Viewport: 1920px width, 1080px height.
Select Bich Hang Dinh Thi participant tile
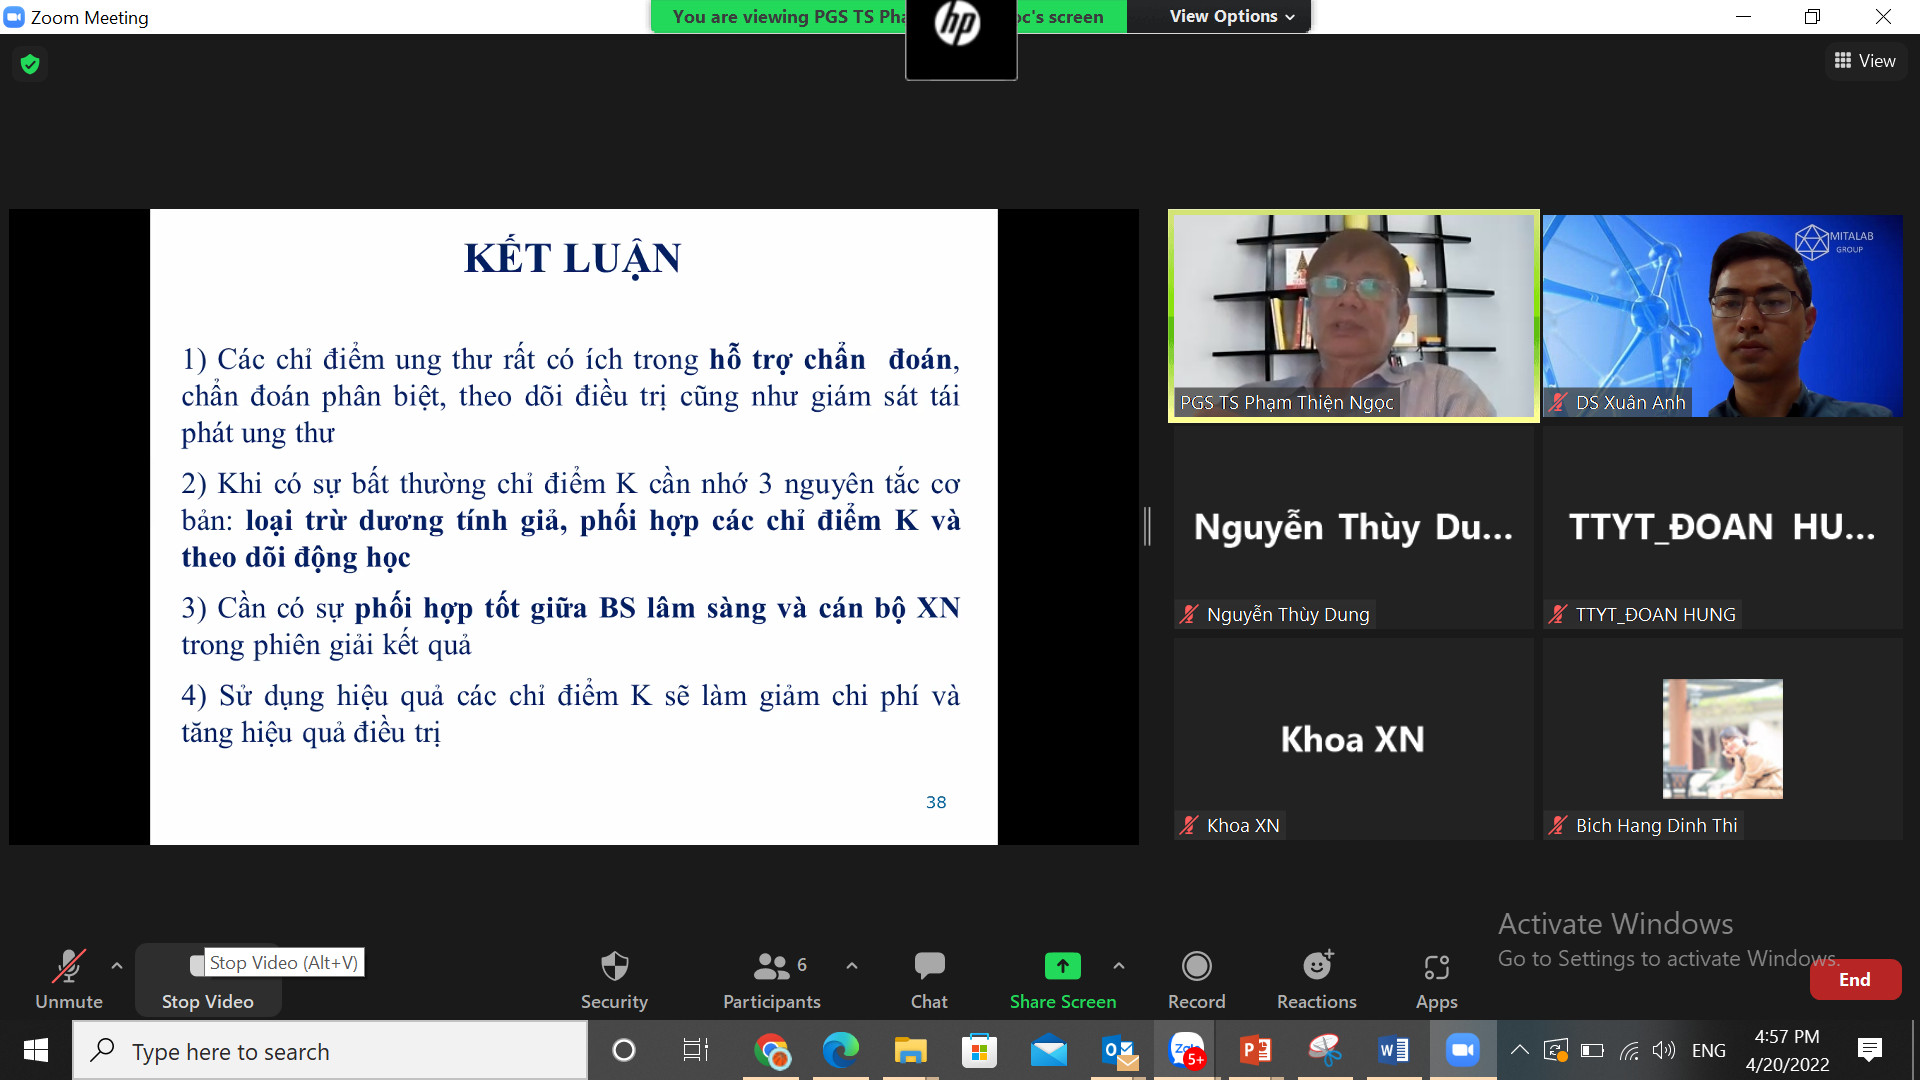pos(1722,739)
